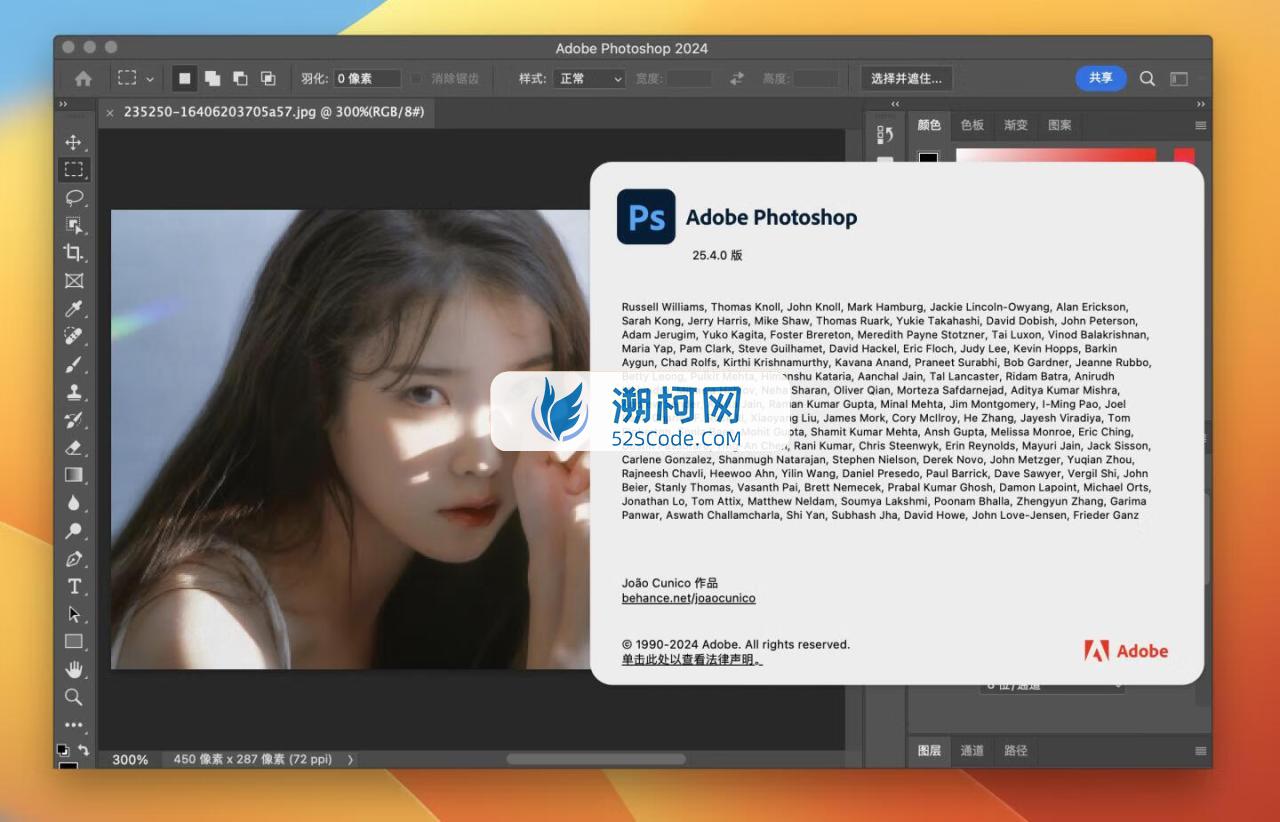Open status bar info arrow
Screen dimensions: 1280x822
350,759
